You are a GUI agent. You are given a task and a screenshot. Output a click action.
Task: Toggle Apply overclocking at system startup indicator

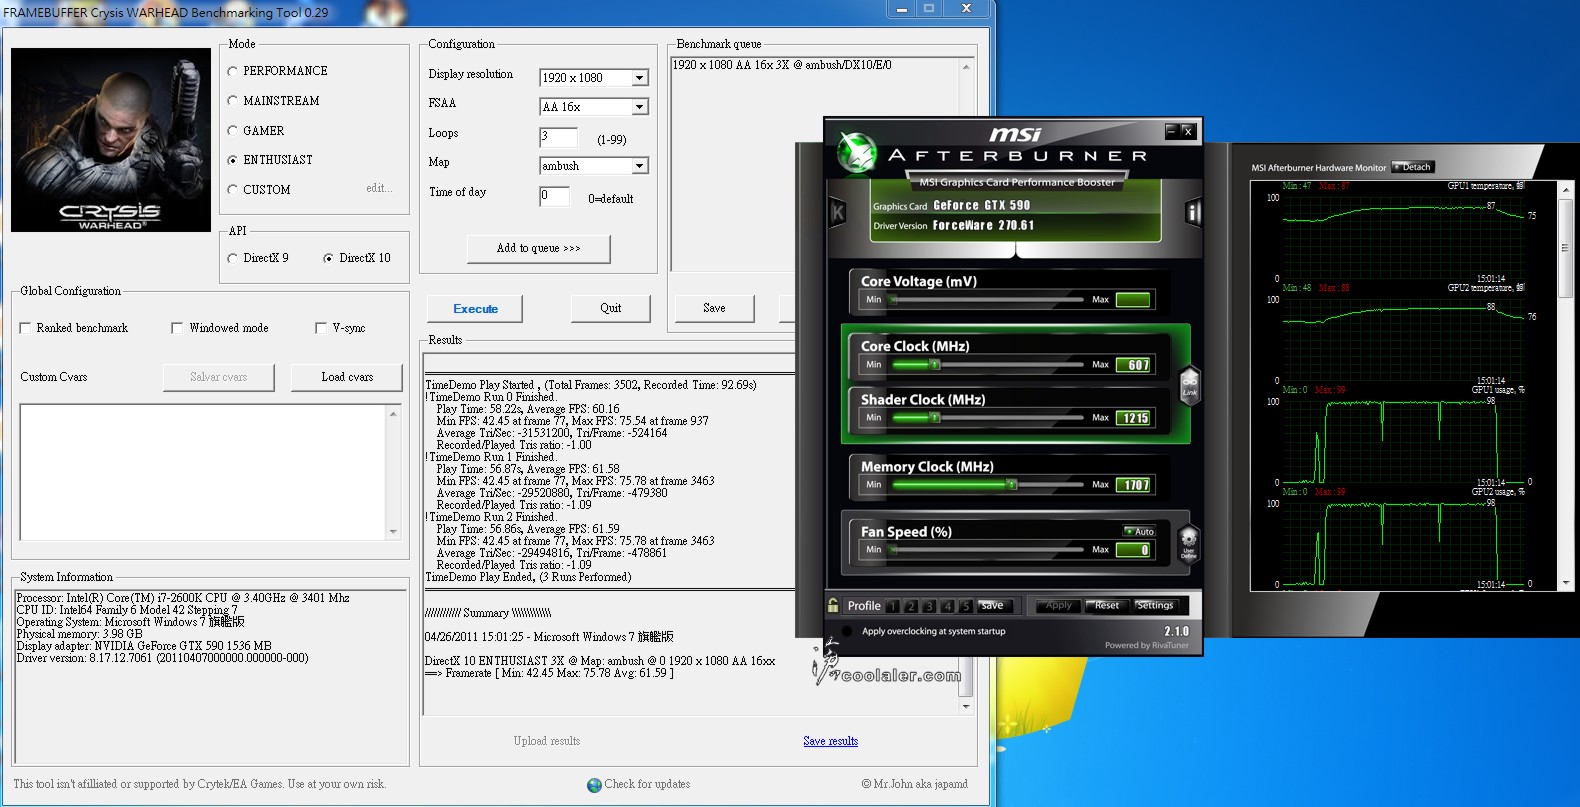(x=848, y=631)
